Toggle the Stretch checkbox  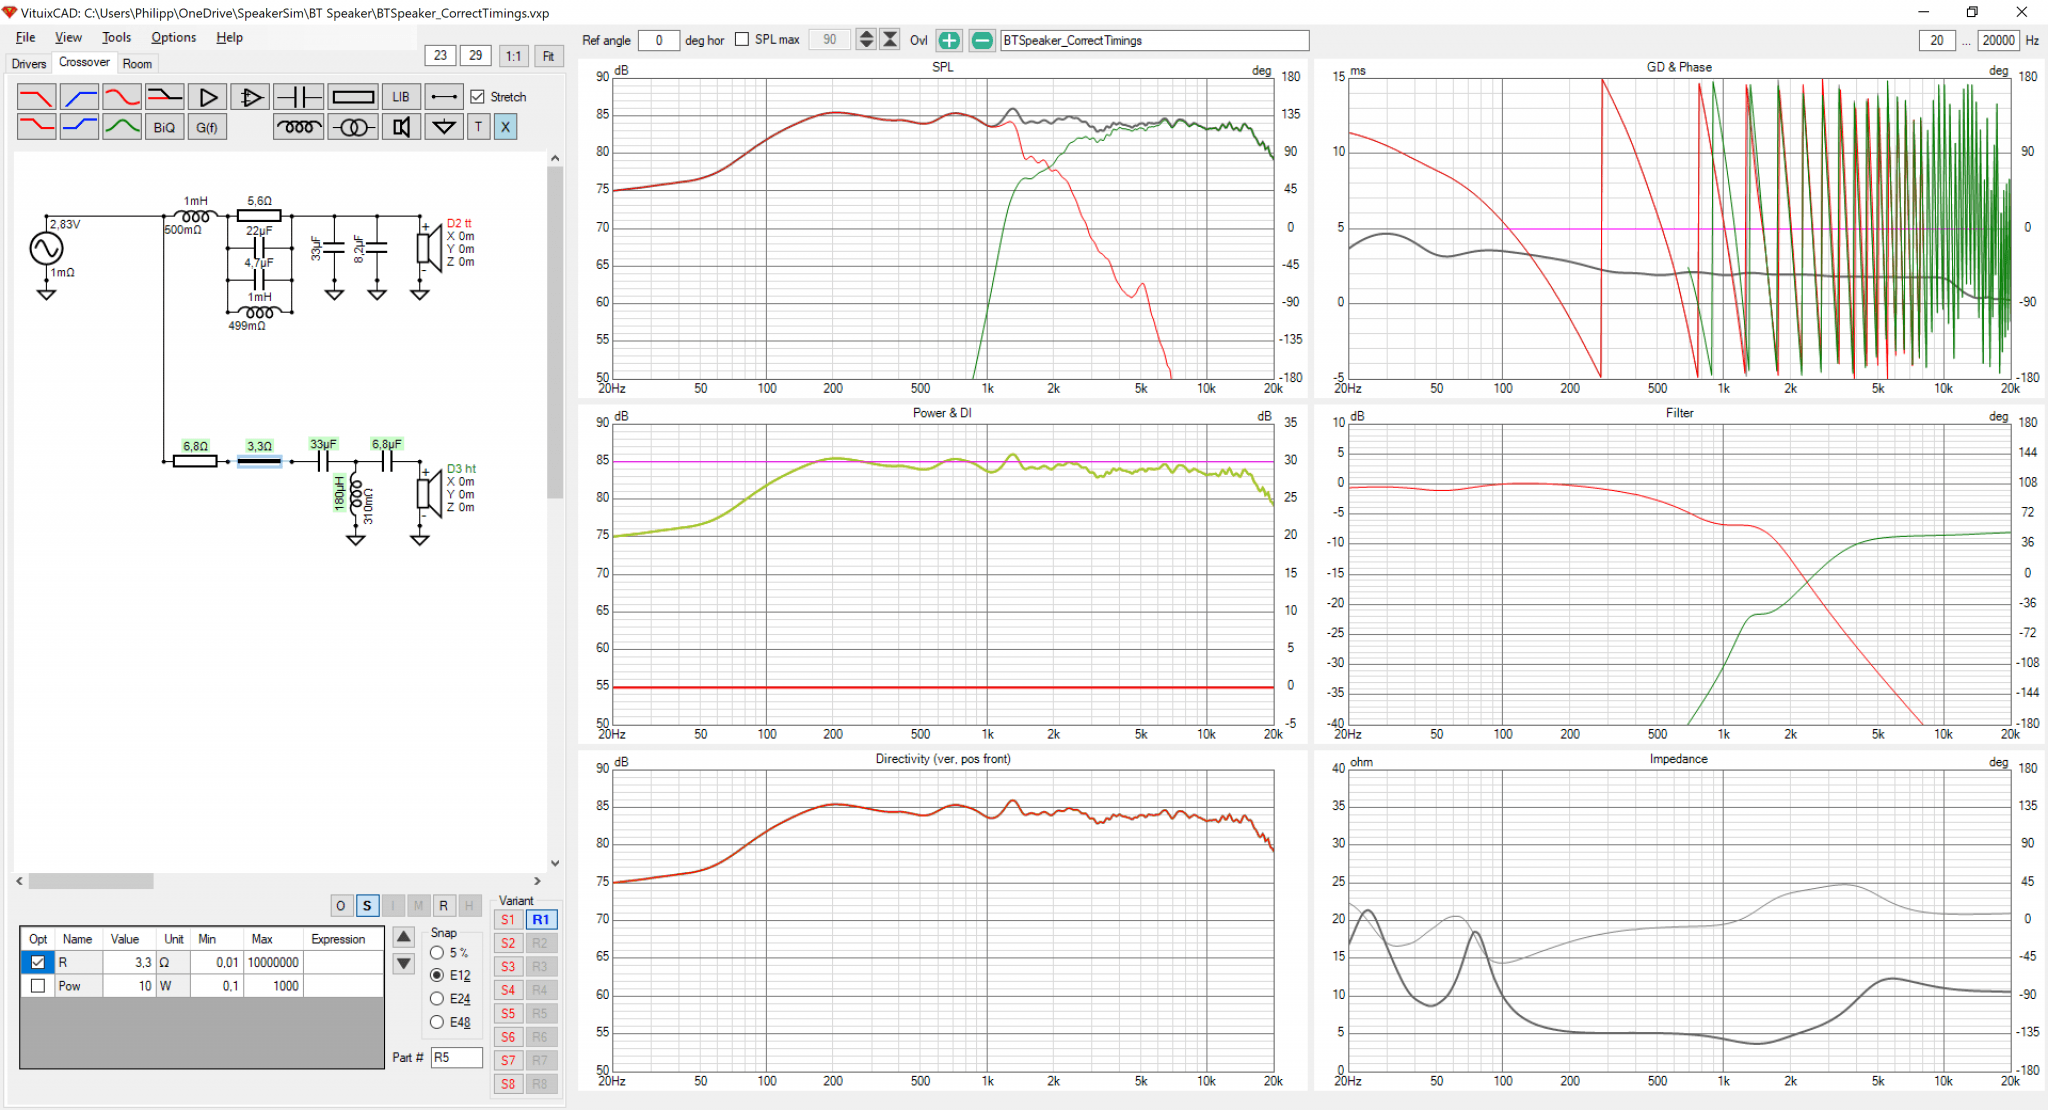[x=478, y=97]
